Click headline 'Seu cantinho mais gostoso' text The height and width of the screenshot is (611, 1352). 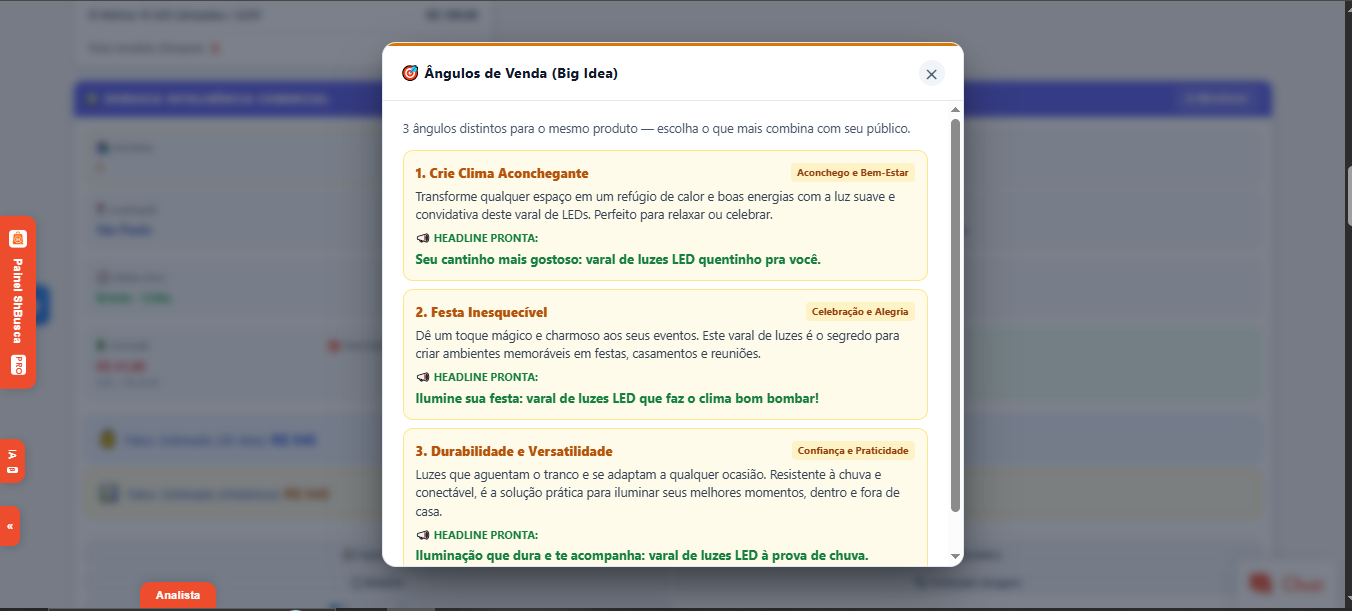coord(618,259)
